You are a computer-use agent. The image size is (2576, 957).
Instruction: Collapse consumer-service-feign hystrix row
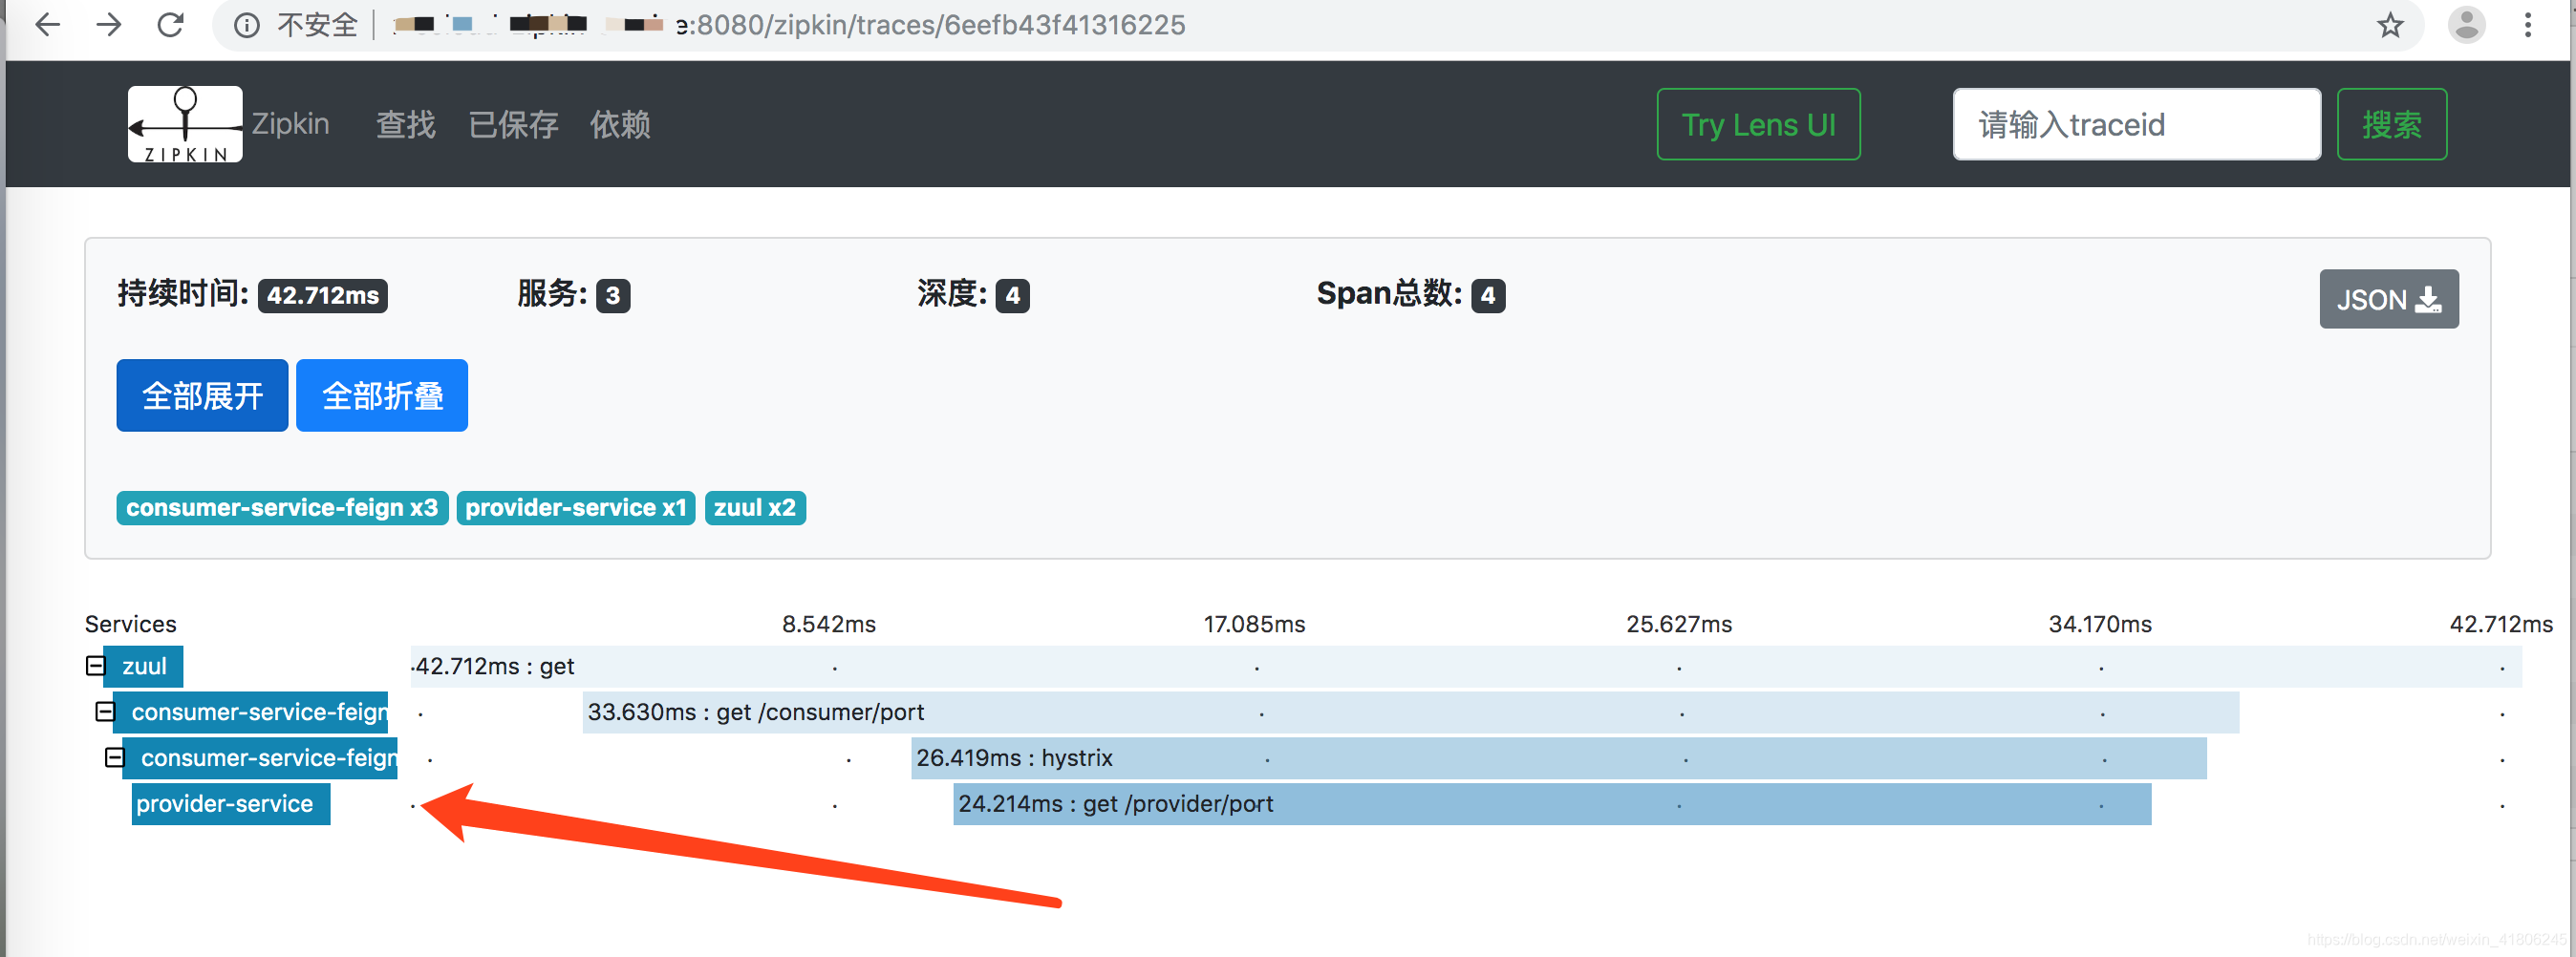pos(115,758)
